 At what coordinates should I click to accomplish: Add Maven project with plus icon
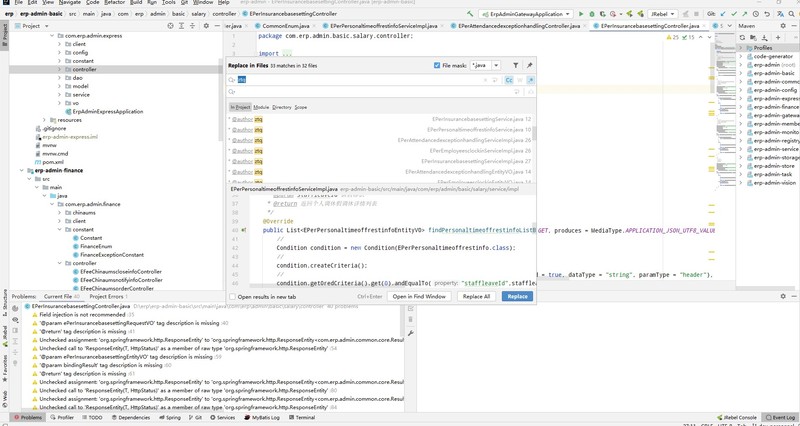tap(778, 37)
